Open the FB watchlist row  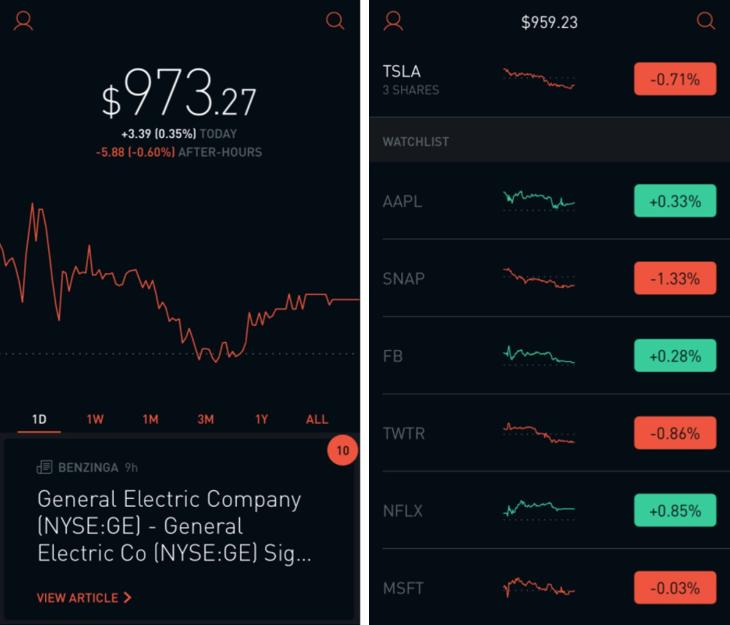coord(549,356)
